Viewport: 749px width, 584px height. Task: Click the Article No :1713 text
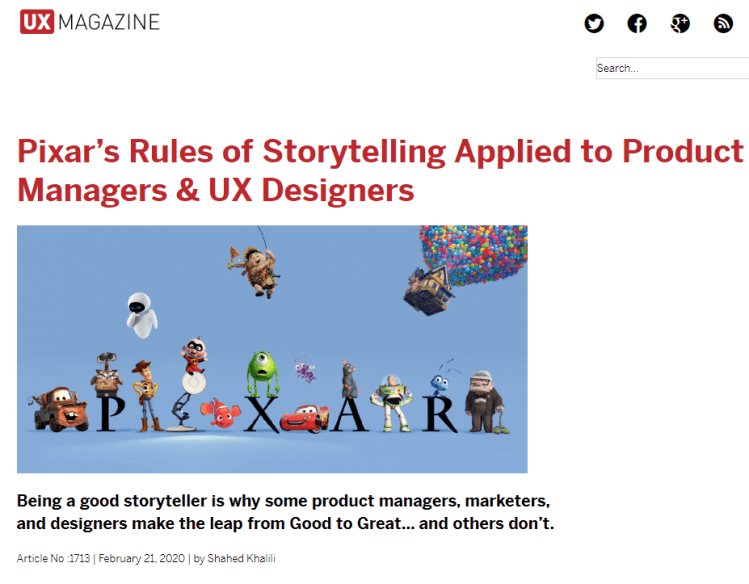pyautogui.click(x=54, y=558)
